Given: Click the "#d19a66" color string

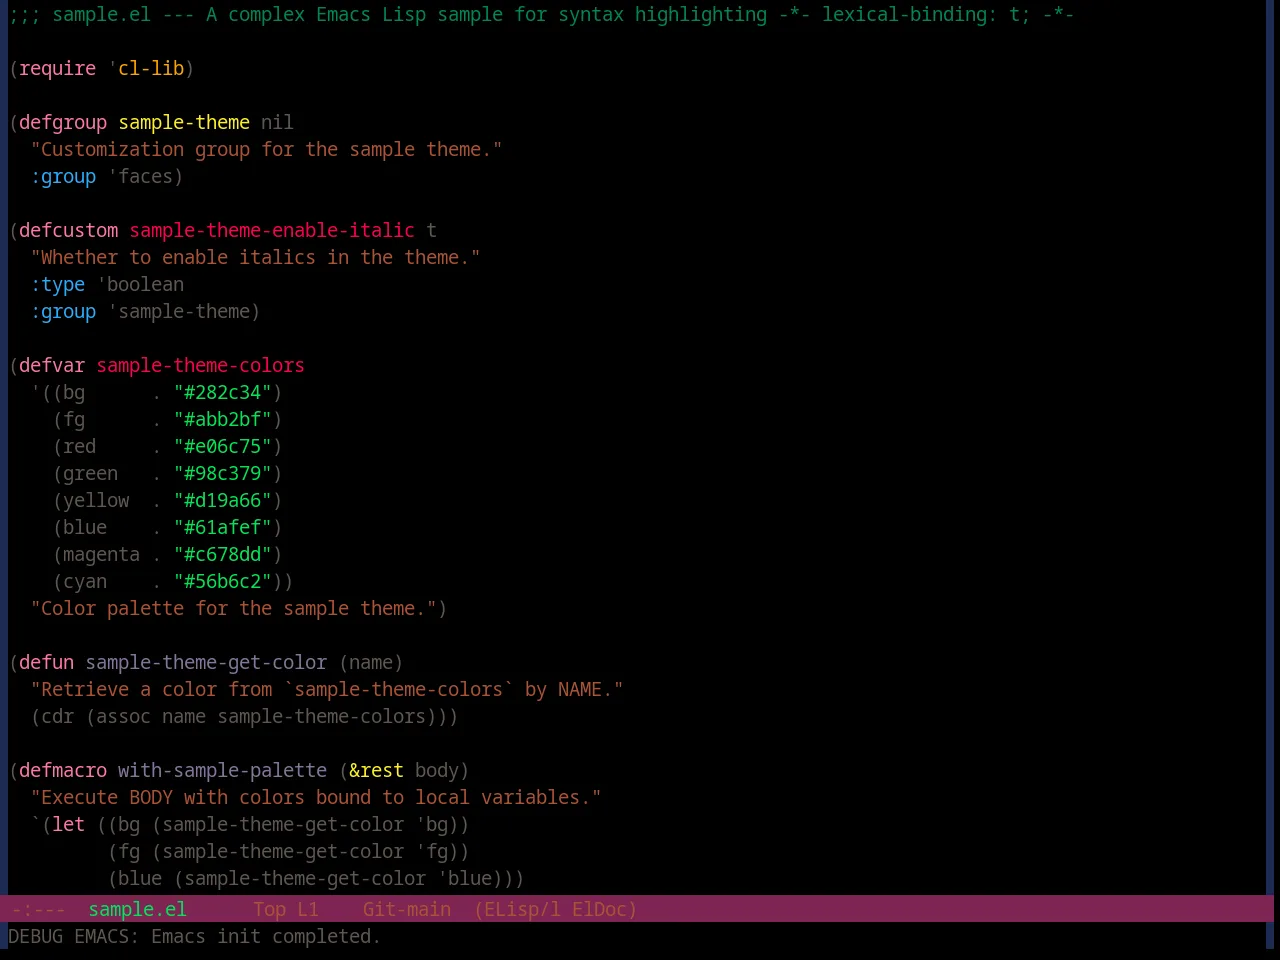Looking at the screenshot, I should tap(223, 500).
